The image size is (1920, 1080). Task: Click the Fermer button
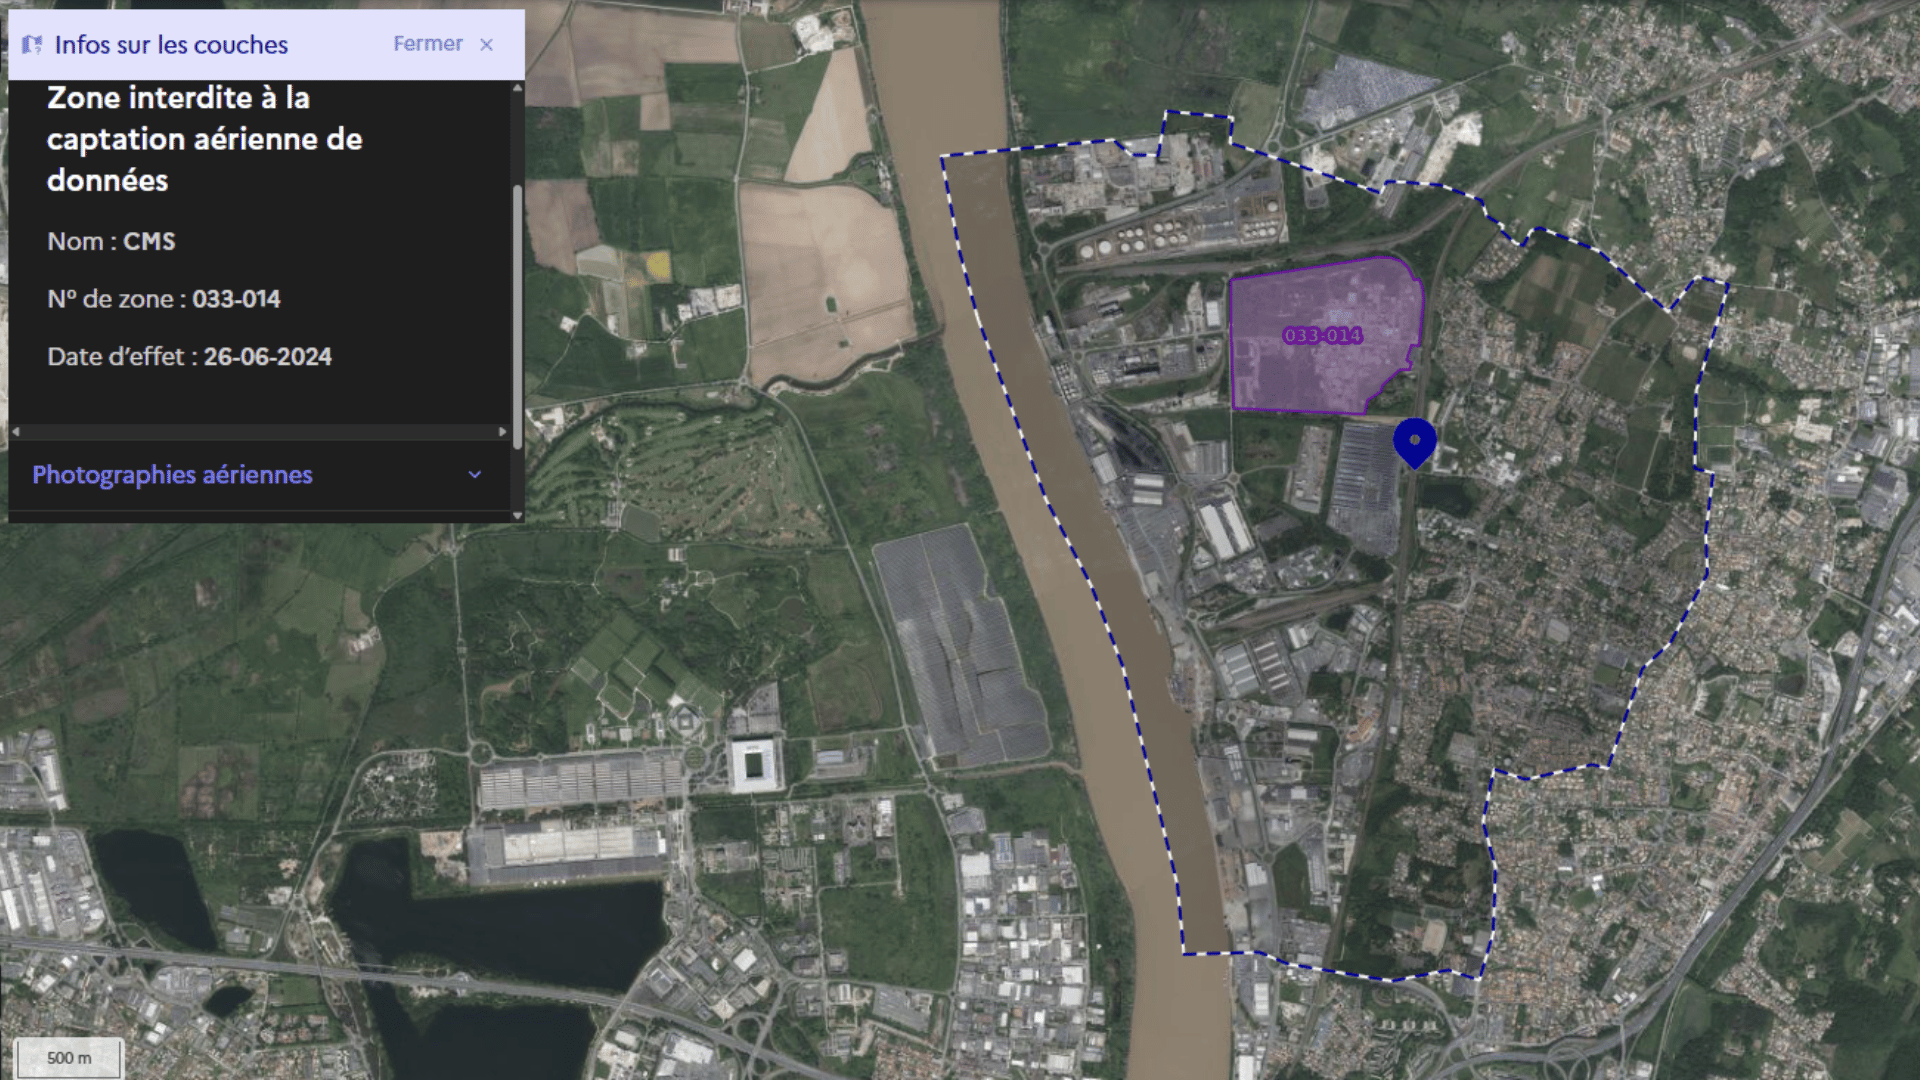click(x=427, y=44)
